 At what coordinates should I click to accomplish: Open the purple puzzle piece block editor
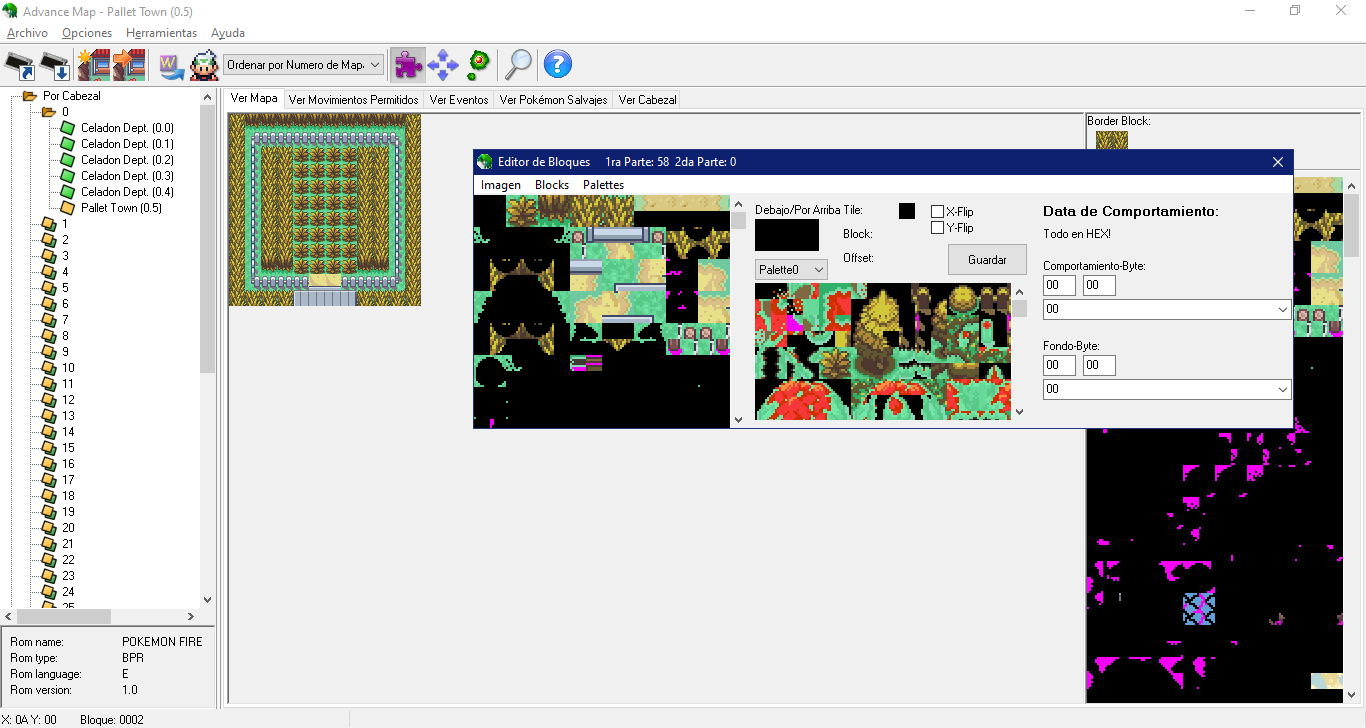[x=407, y=65]
